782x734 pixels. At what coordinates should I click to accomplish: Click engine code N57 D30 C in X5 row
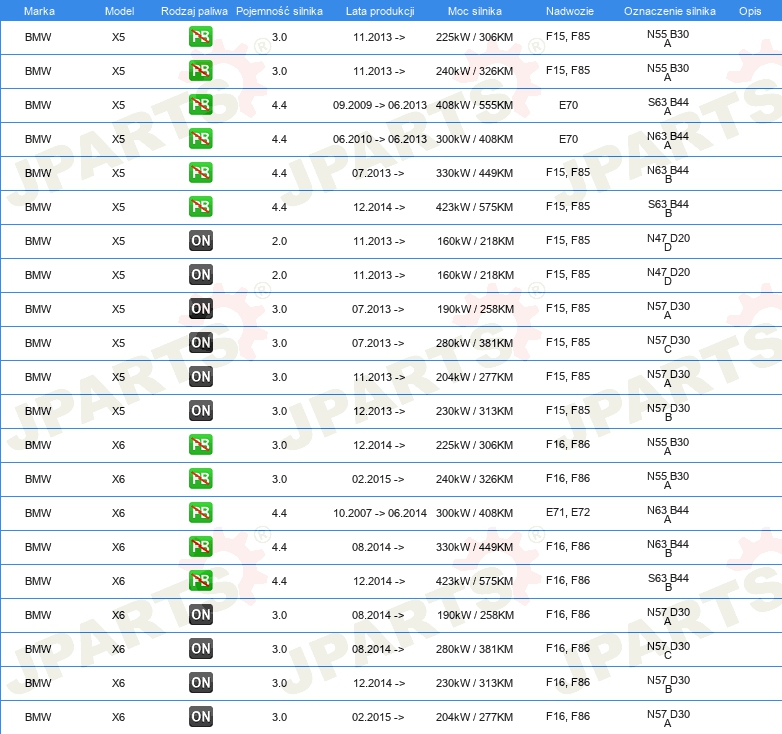(668, 344)
